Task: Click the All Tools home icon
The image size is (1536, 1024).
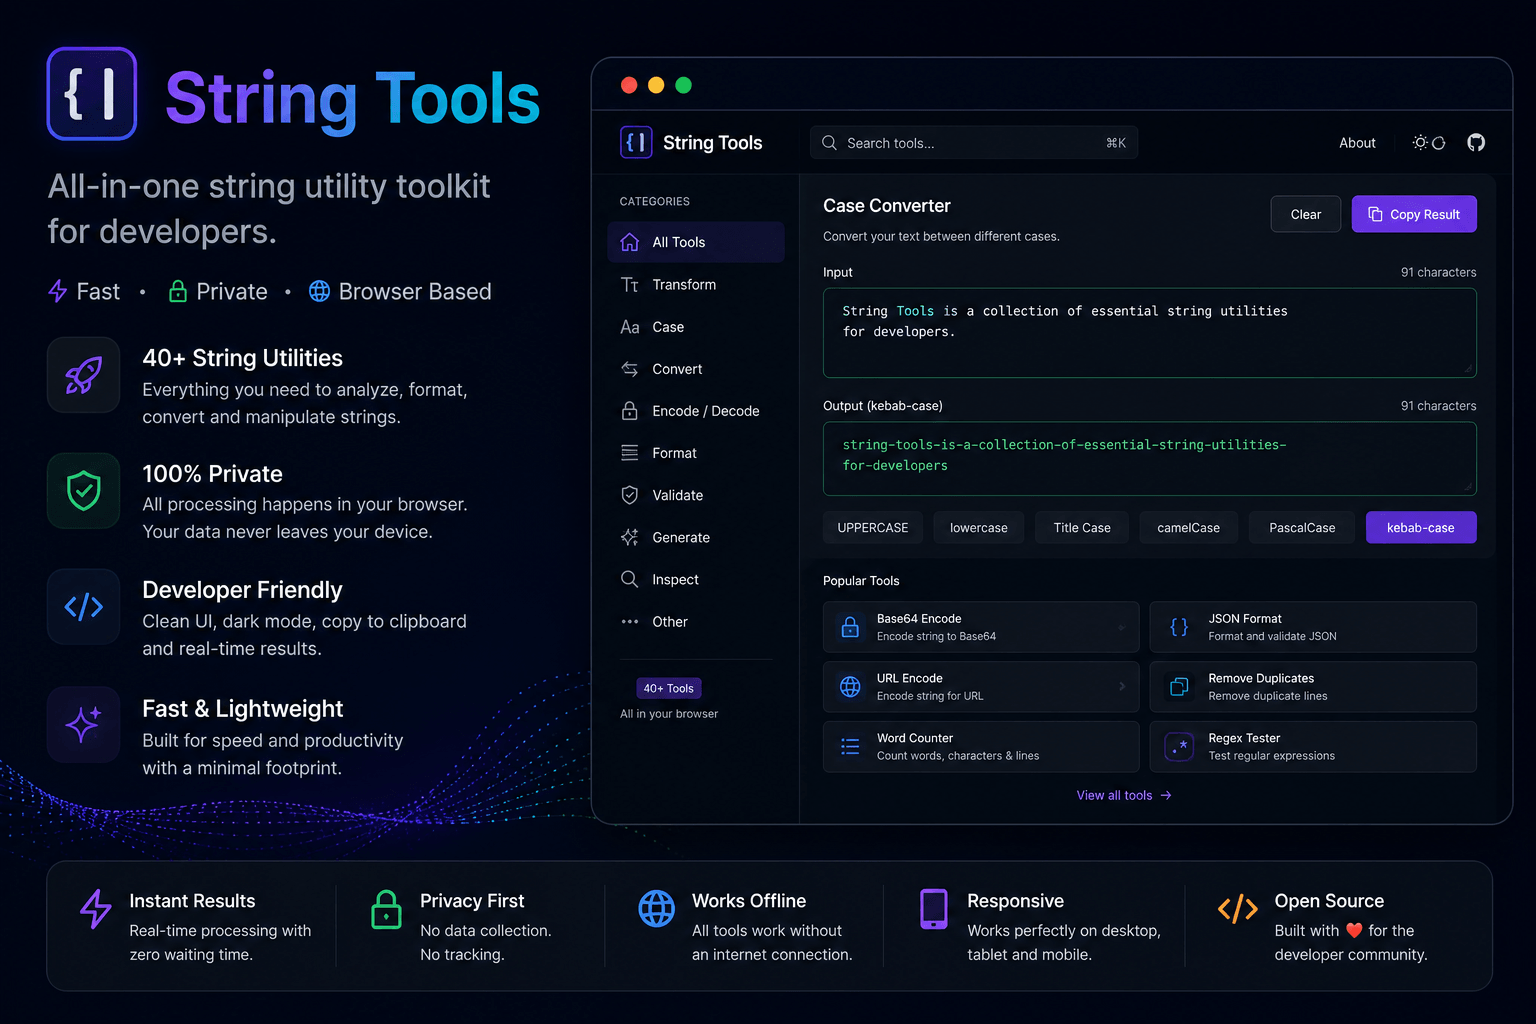Action: [630, 242]
